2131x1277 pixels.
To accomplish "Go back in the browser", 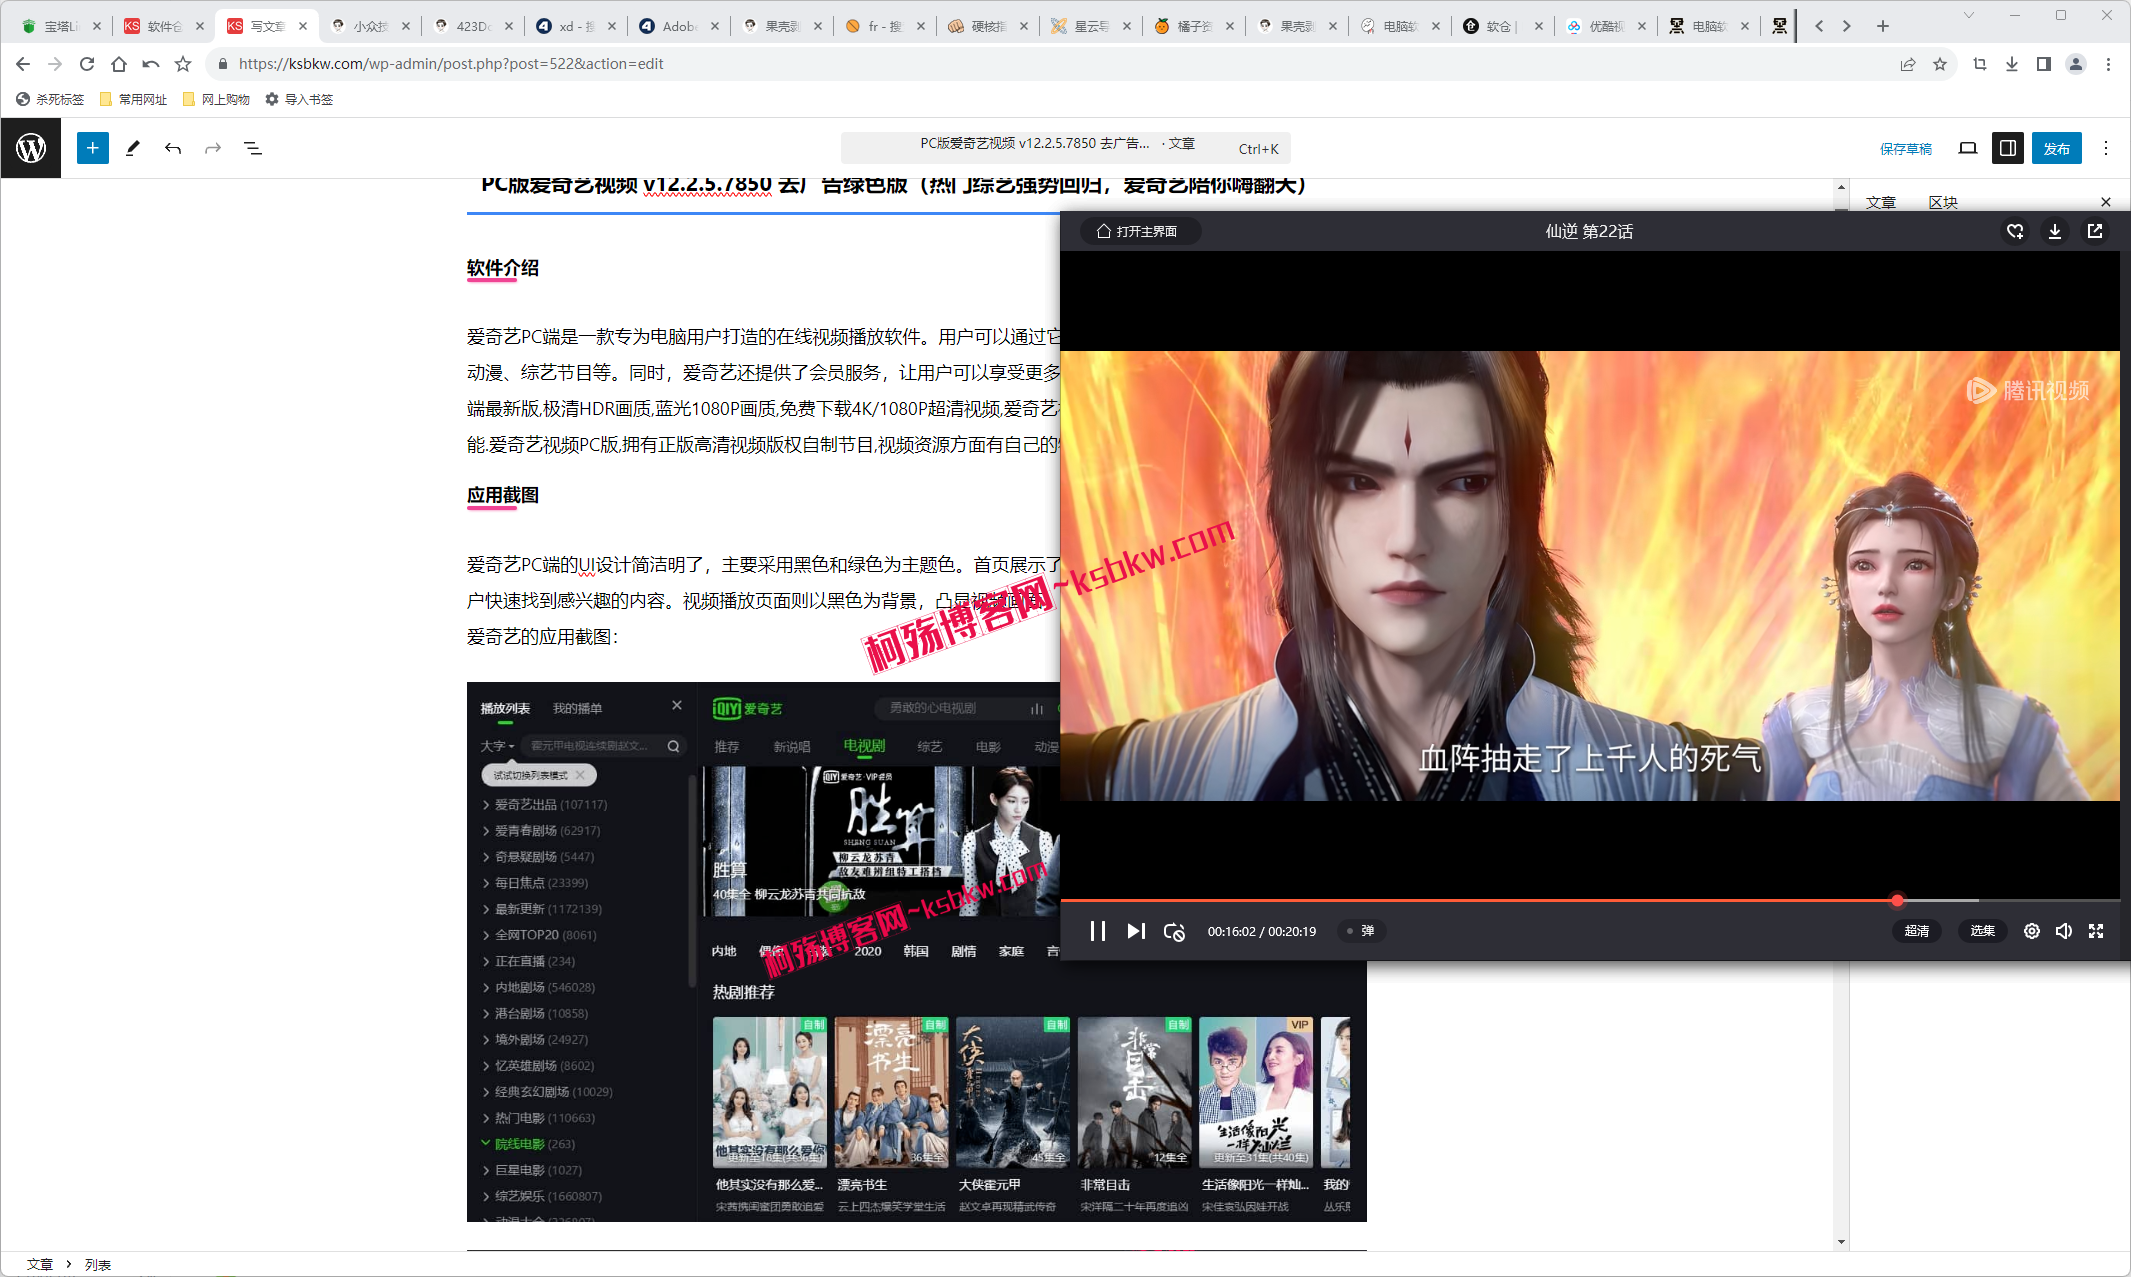I will coord(23,64).
